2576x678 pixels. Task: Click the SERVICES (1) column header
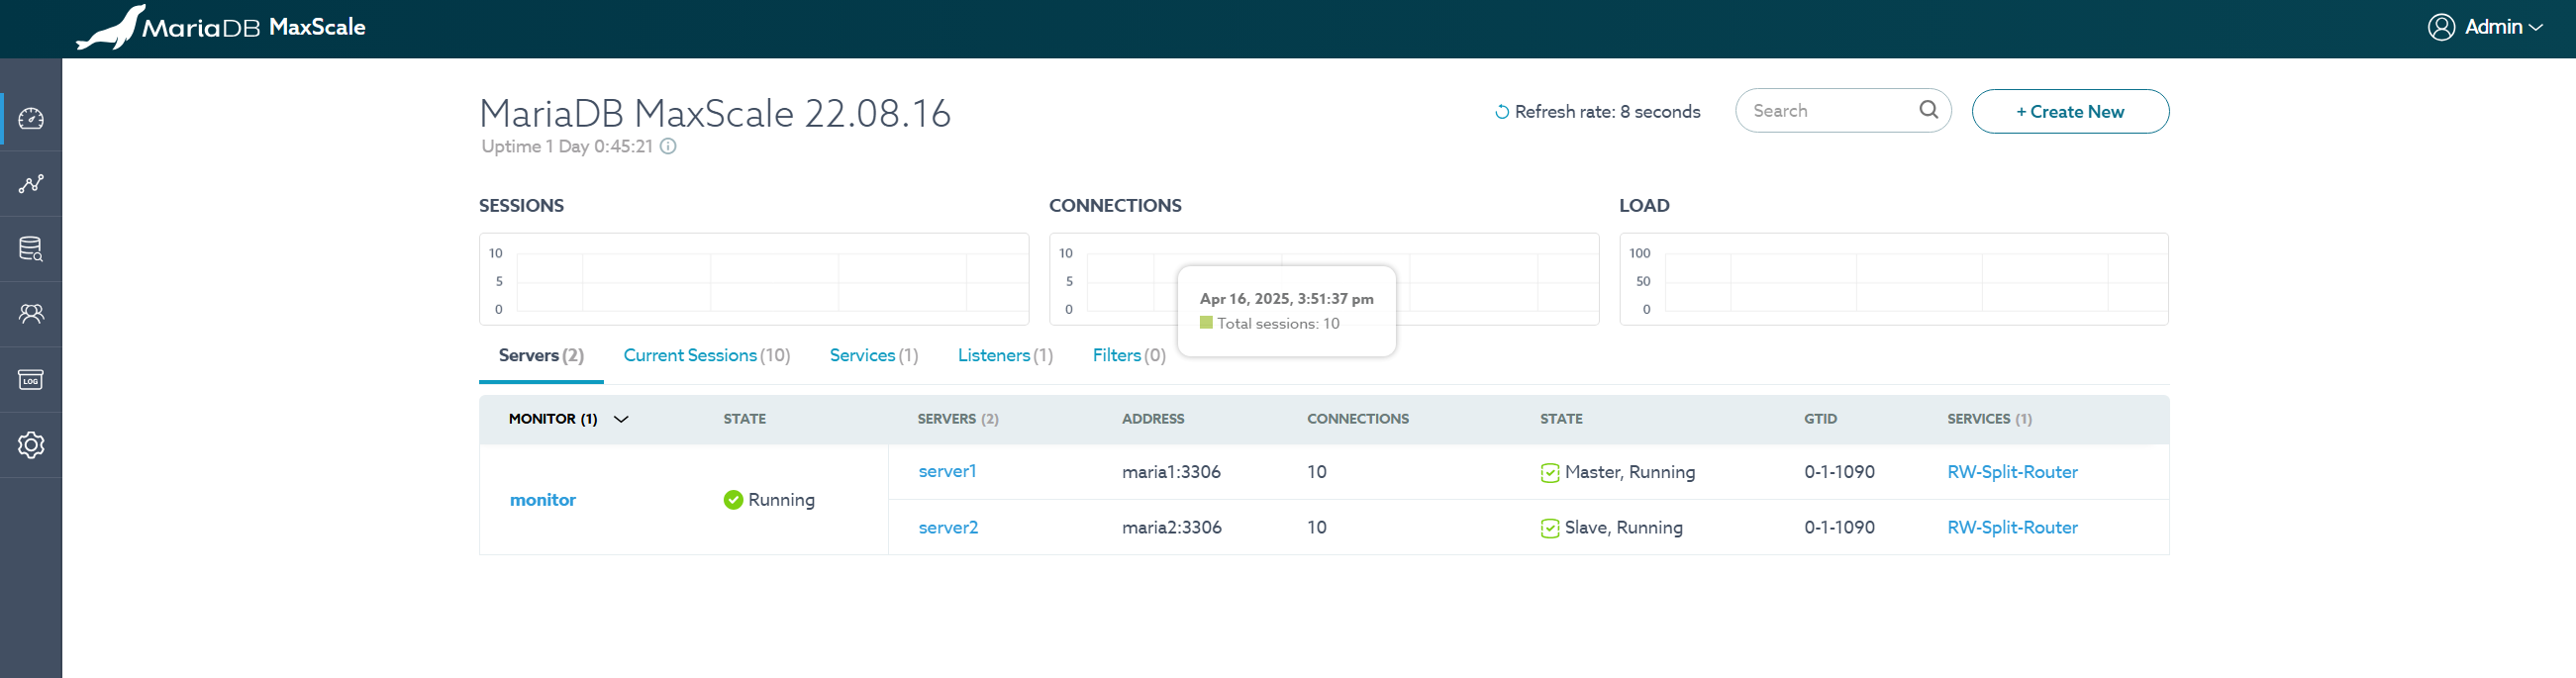(x=1989, y=419)
